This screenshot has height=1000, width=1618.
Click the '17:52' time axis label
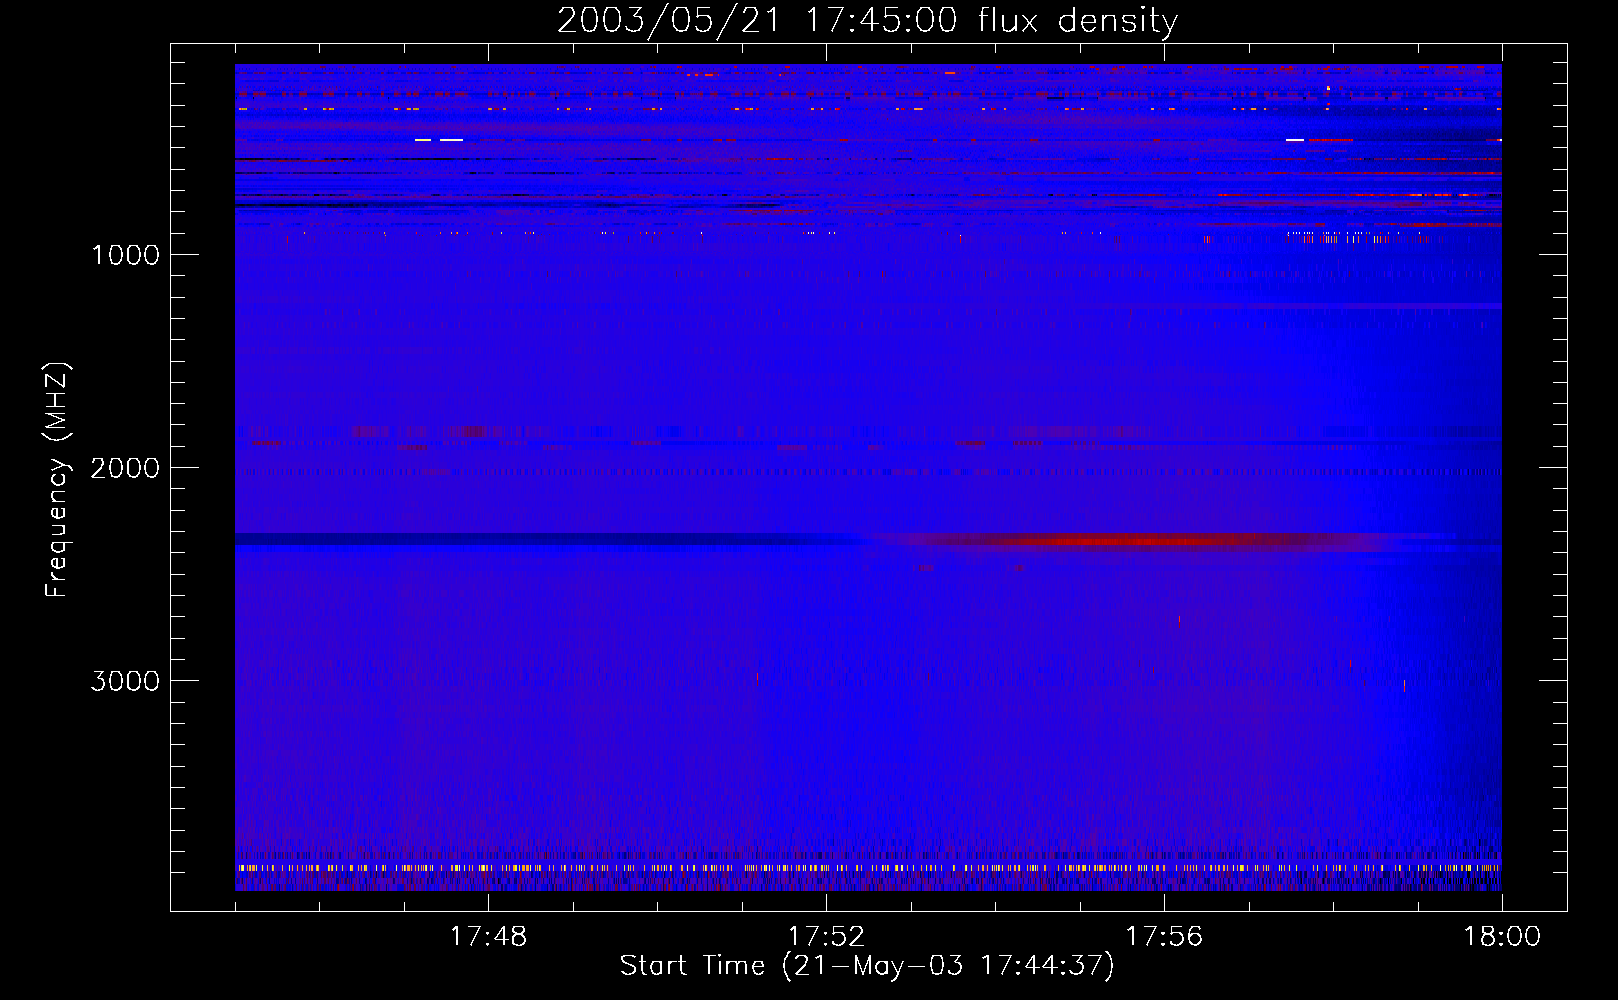coord(826,937)
